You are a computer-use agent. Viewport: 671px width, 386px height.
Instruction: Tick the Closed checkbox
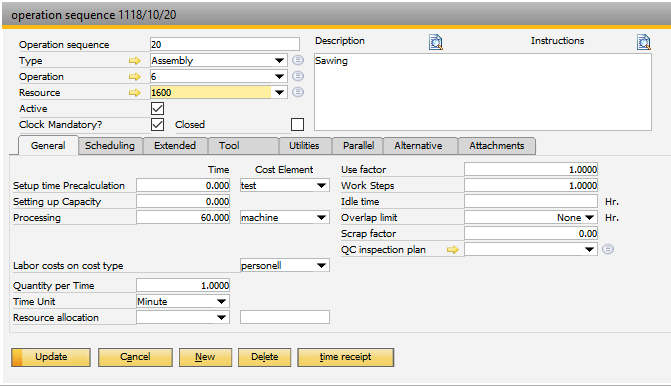(297, 125)
